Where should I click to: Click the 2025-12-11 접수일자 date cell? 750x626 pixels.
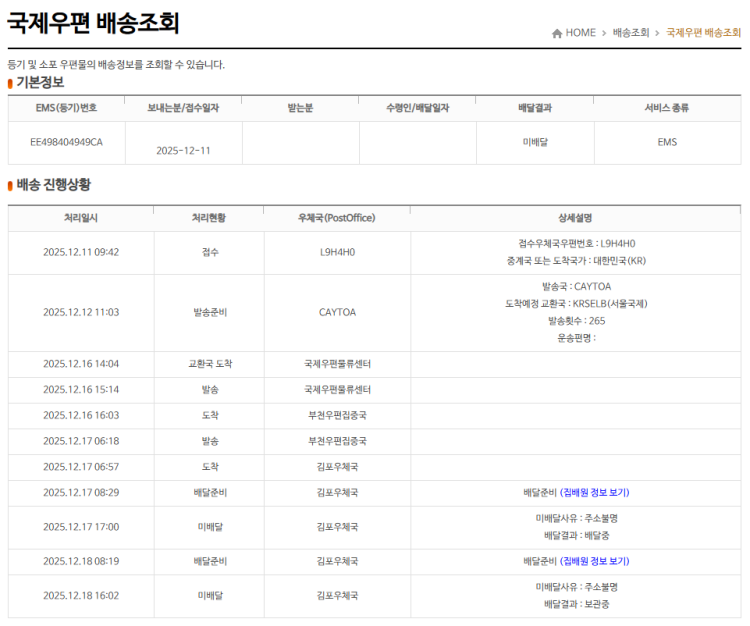coord(184,151)
